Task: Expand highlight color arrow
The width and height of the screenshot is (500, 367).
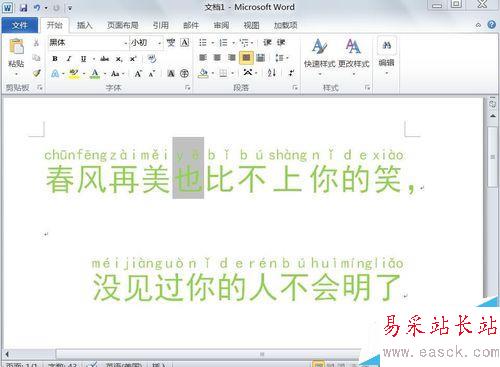Action: click(84, 74)
